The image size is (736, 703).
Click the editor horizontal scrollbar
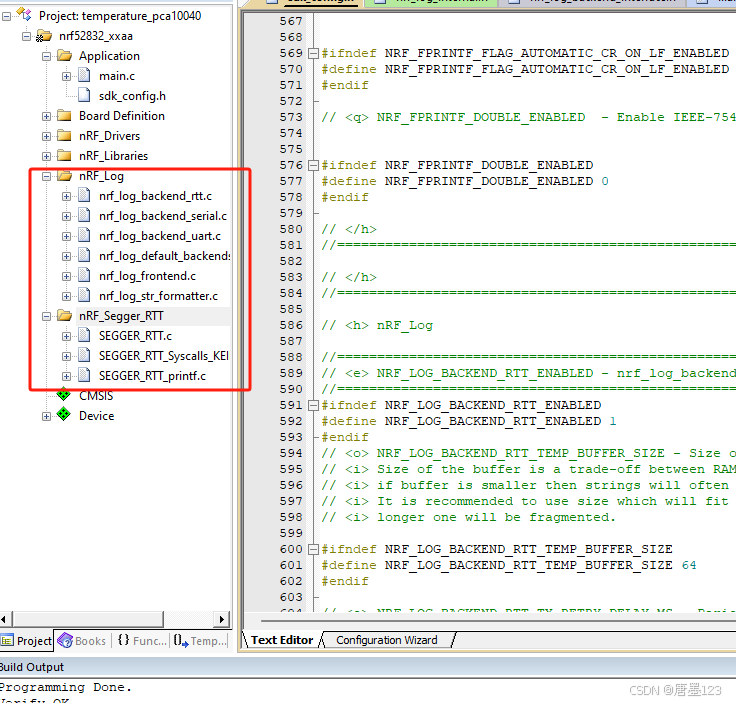tap(498, 621)
